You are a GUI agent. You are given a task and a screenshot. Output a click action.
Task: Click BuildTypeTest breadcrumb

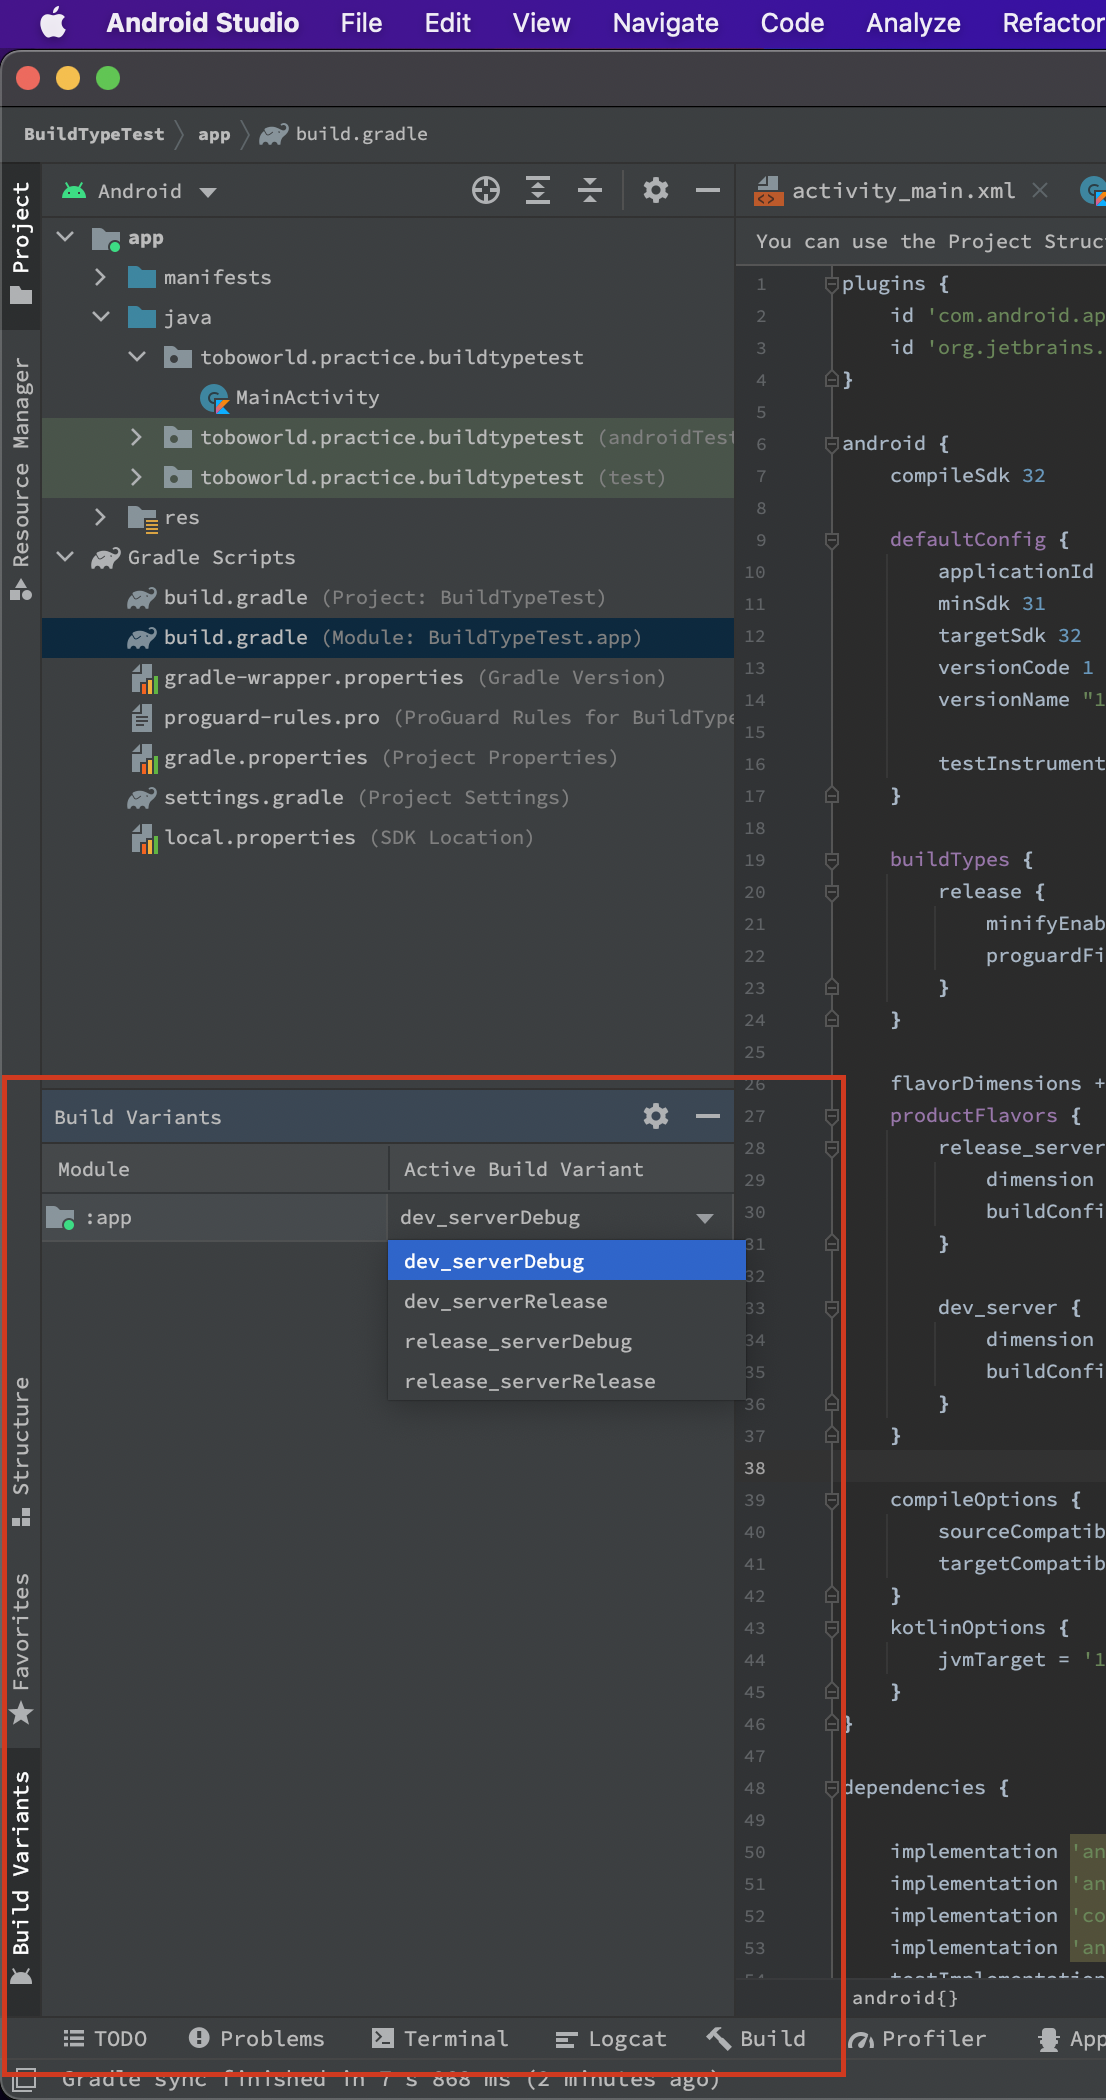click(94, 134)
